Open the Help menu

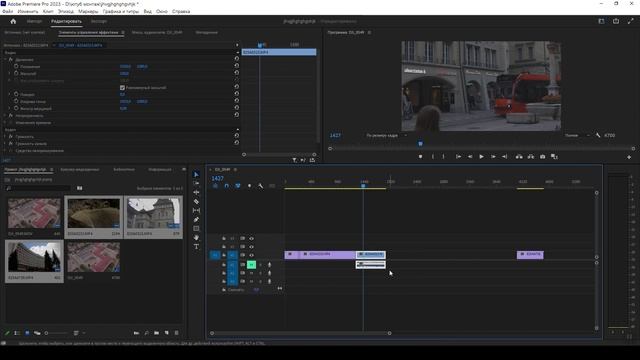pyautogui.click(x=181, y=11)
